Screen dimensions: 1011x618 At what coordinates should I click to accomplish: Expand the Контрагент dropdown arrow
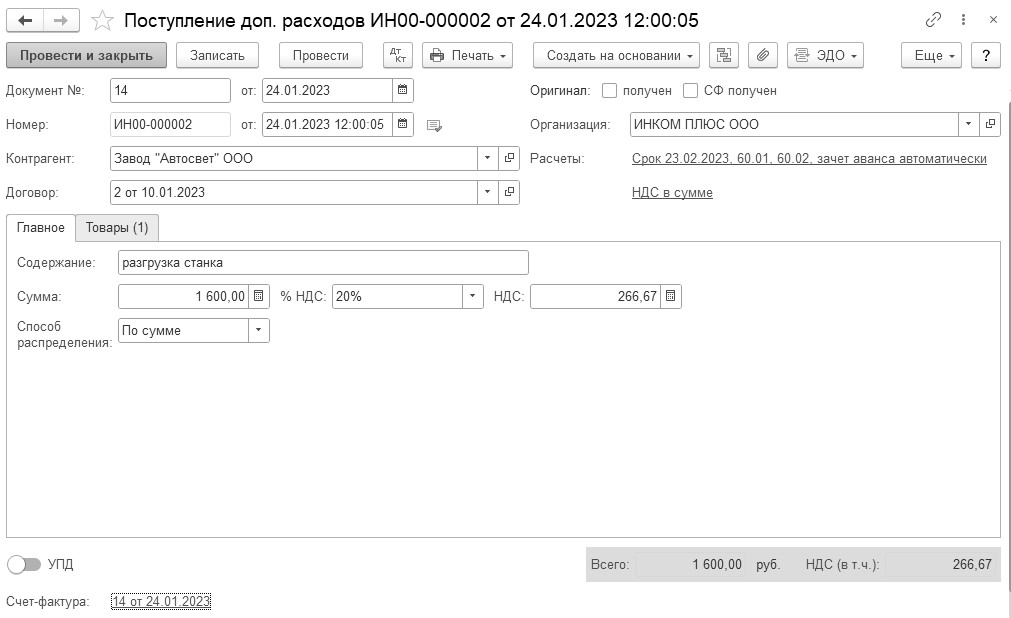487,158
